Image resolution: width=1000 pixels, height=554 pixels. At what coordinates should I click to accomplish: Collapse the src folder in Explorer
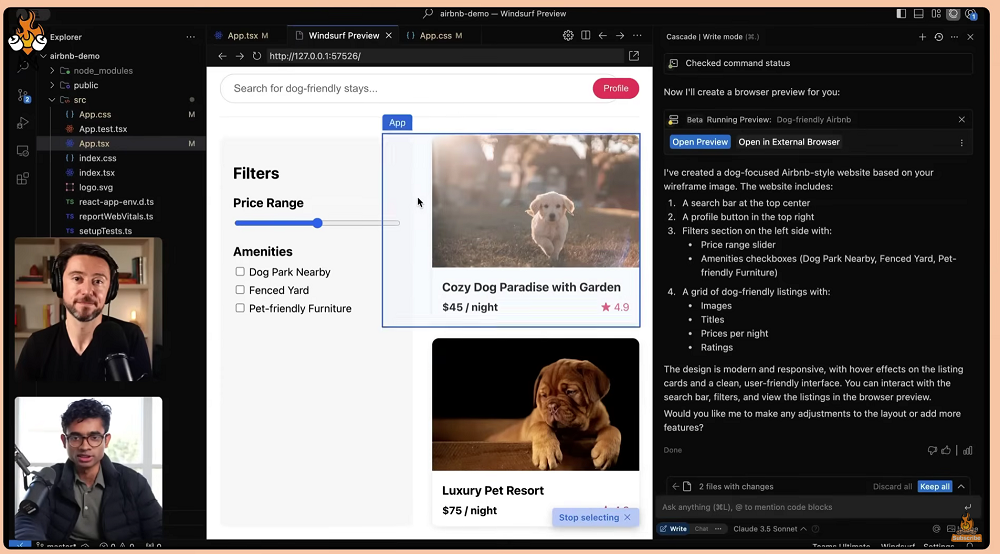point(52,100)
